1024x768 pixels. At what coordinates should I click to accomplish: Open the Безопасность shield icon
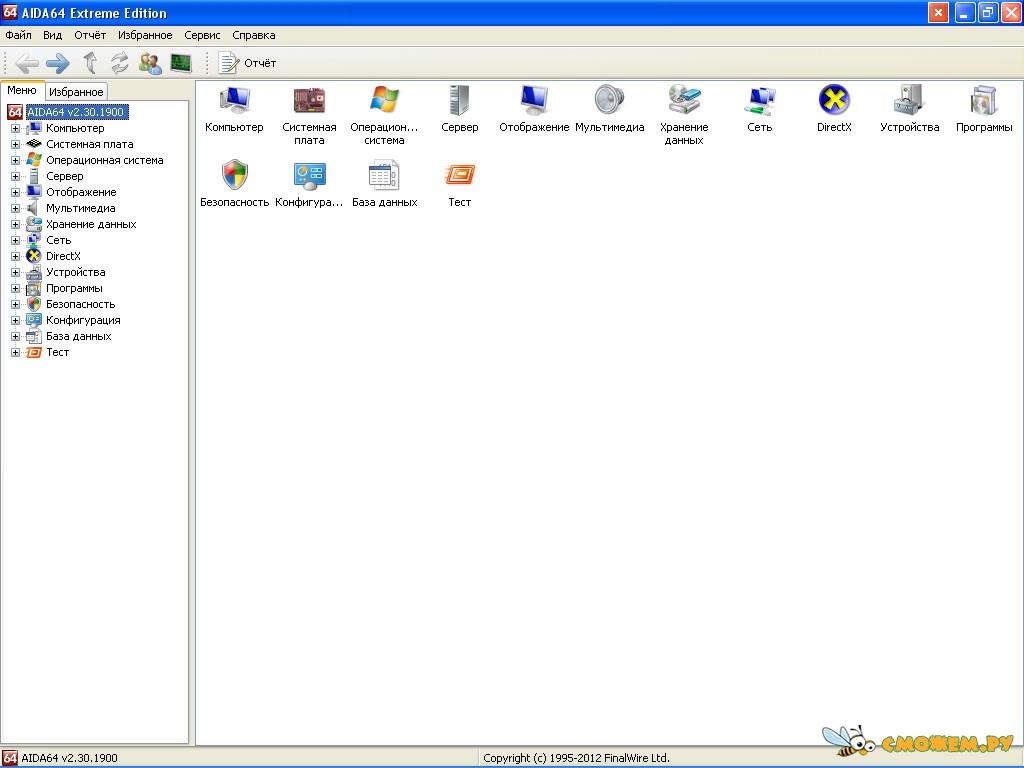(x=234, y=175)
